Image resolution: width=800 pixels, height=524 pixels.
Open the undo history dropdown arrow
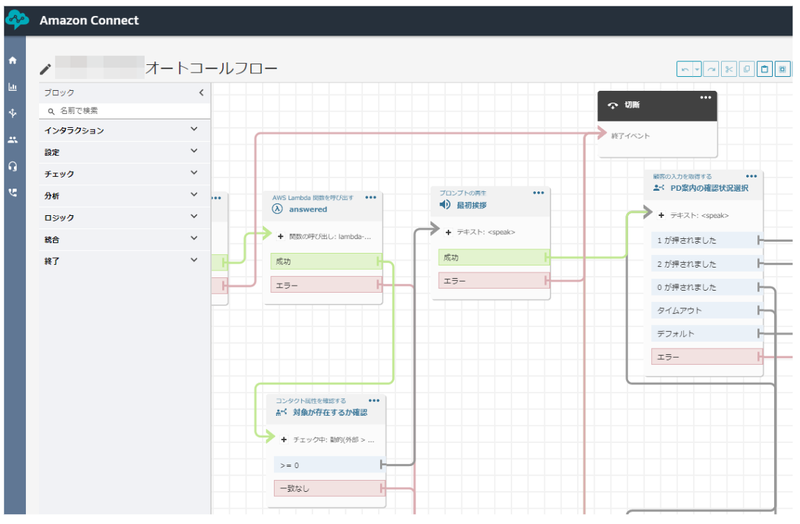point(697,69)
